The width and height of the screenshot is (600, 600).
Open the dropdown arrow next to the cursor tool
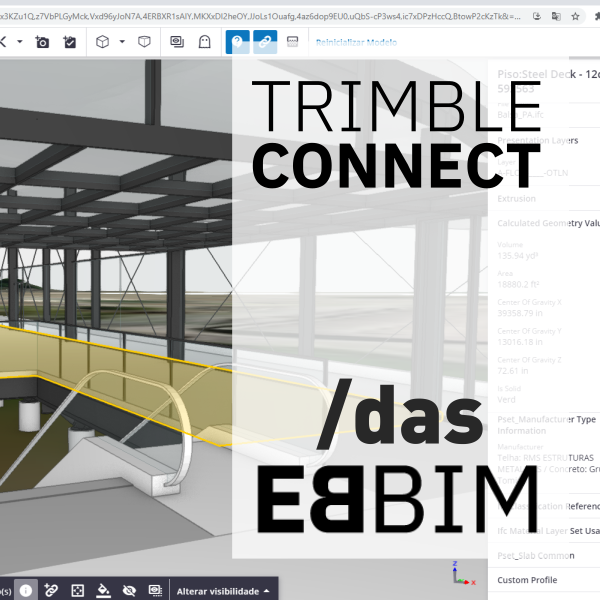[20, 41]
